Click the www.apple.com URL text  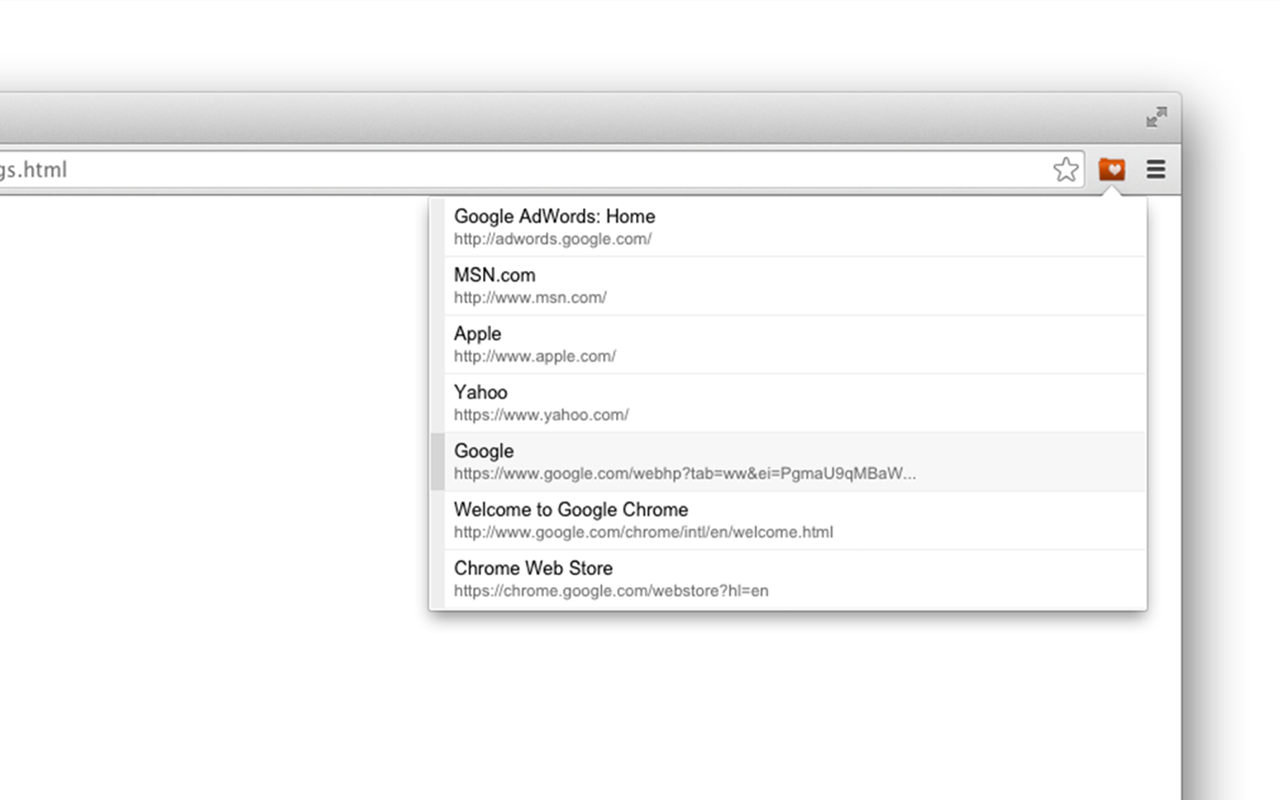point(535,356)
